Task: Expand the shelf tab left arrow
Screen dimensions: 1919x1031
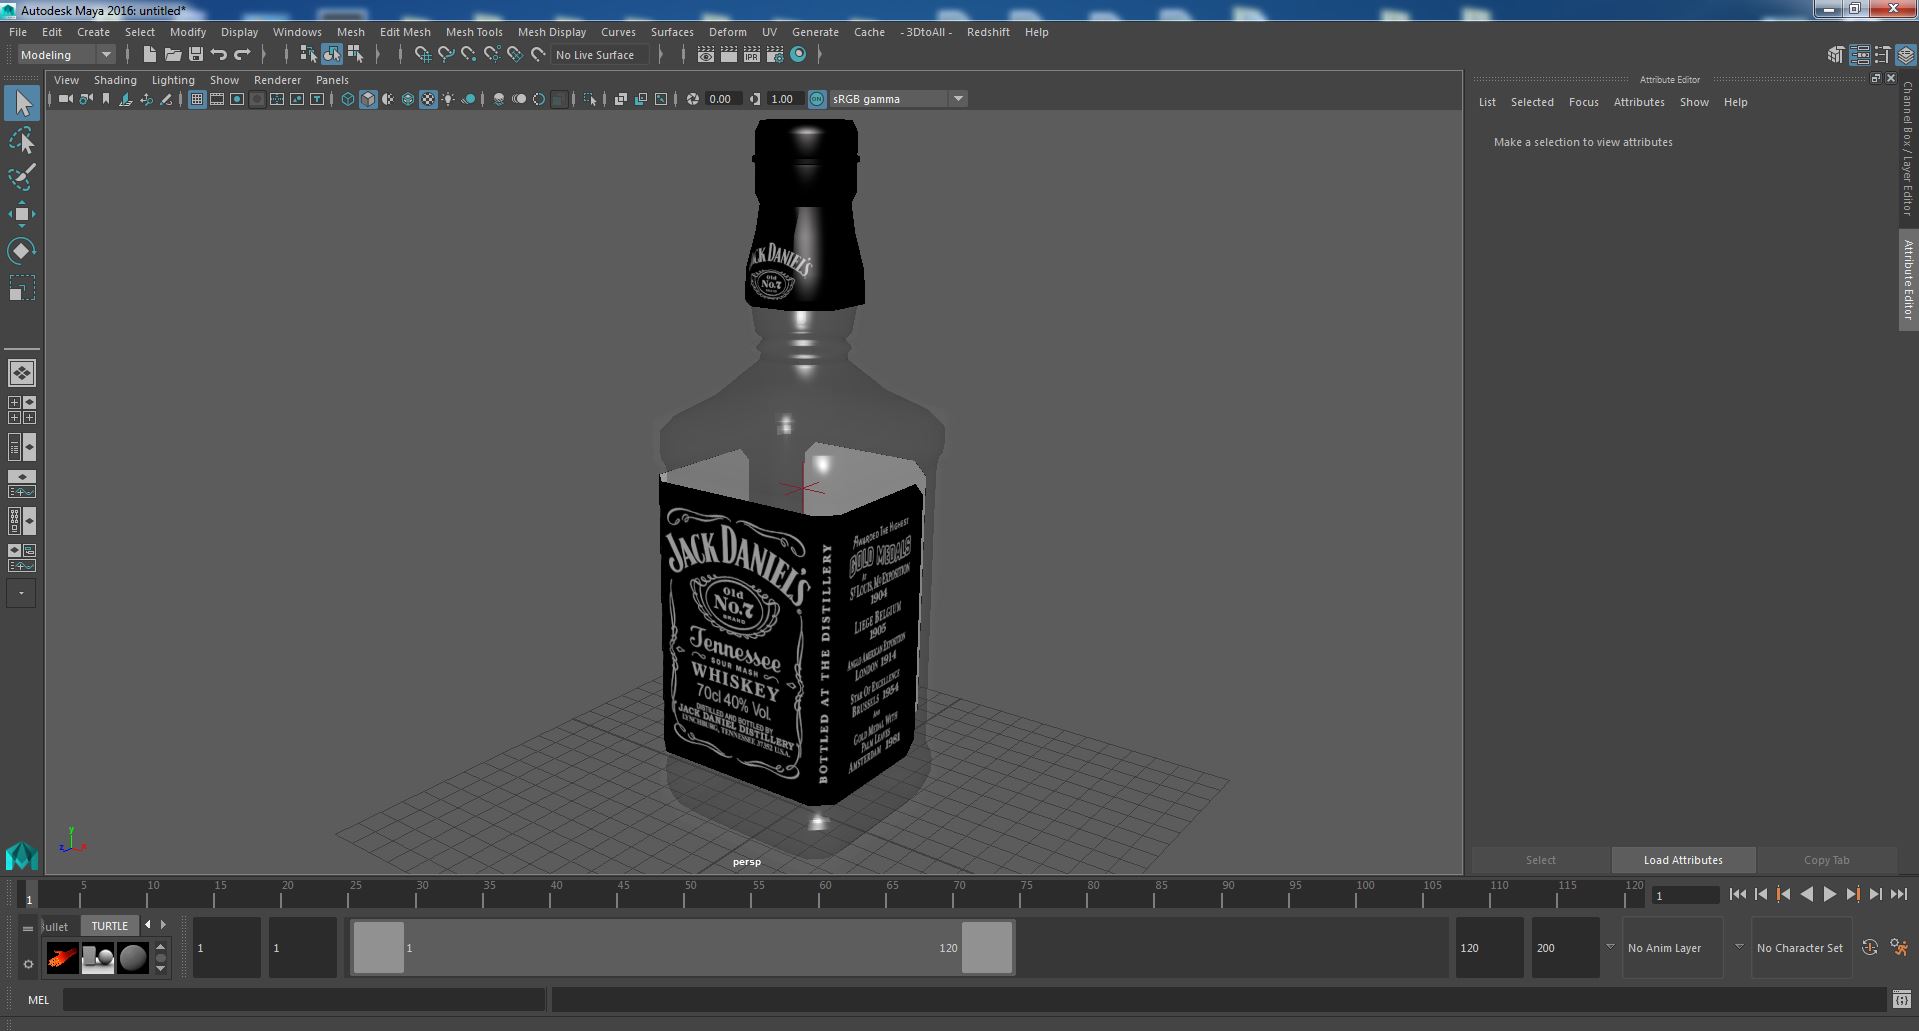Action: [148, 925]
